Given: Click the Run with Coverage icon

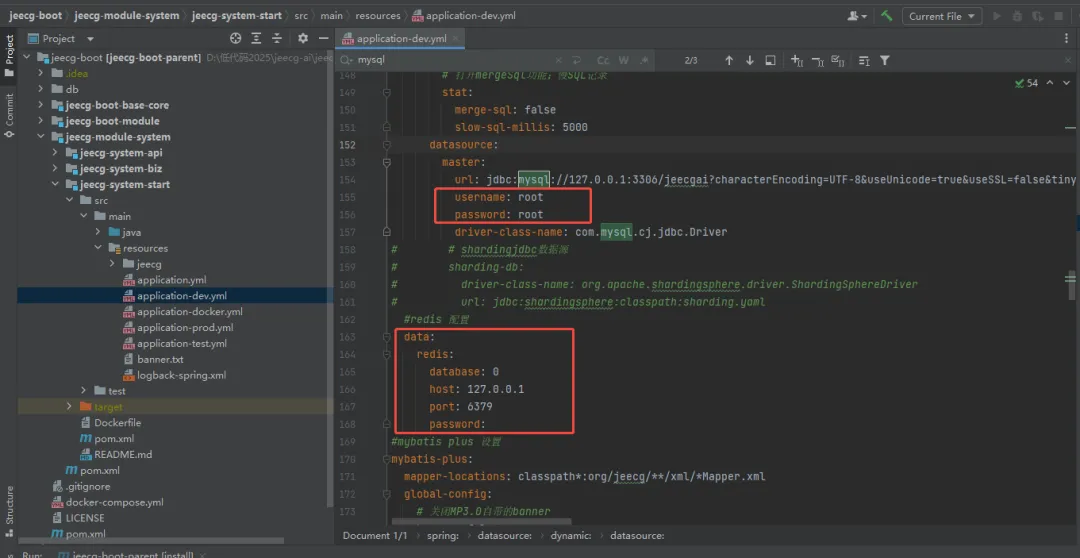Looking at the screenshot, I should [x=1037, y=16].
